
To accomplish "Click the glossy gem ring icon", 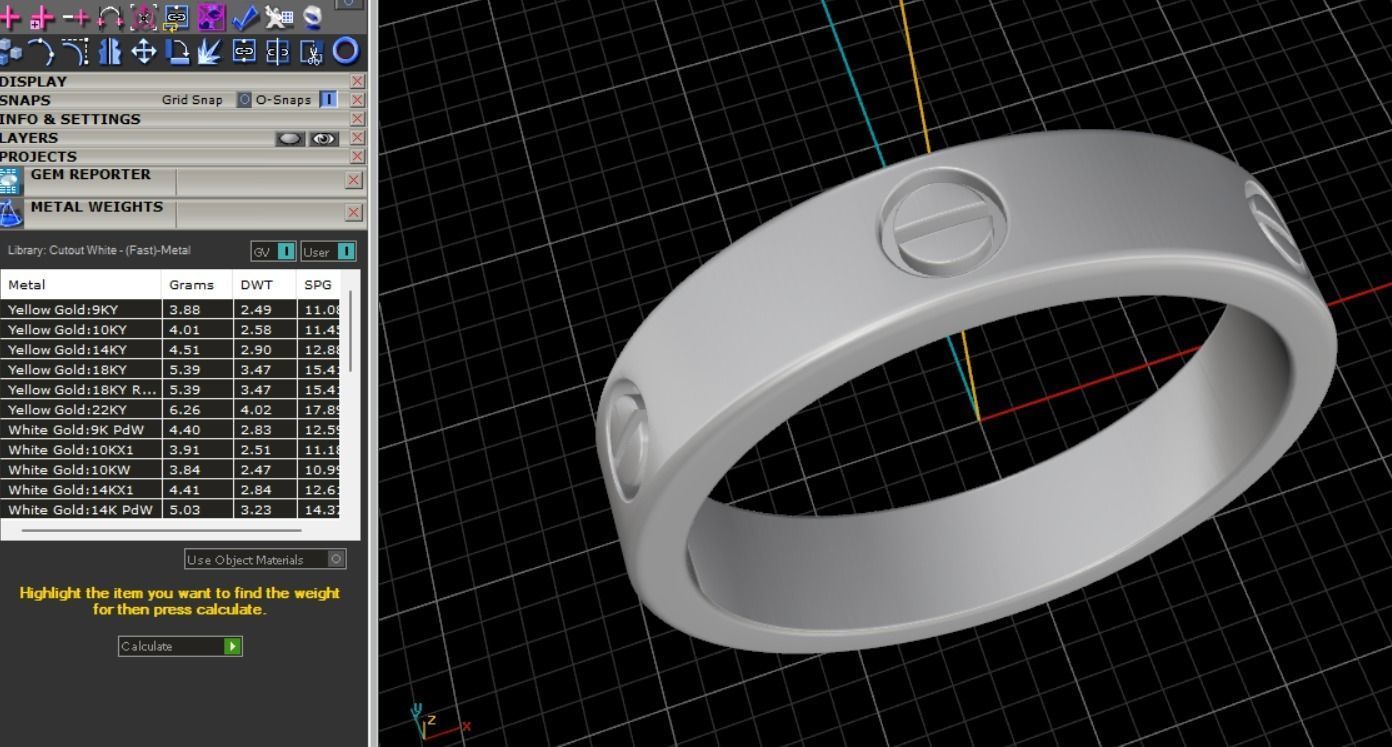I will pos(312,17).
